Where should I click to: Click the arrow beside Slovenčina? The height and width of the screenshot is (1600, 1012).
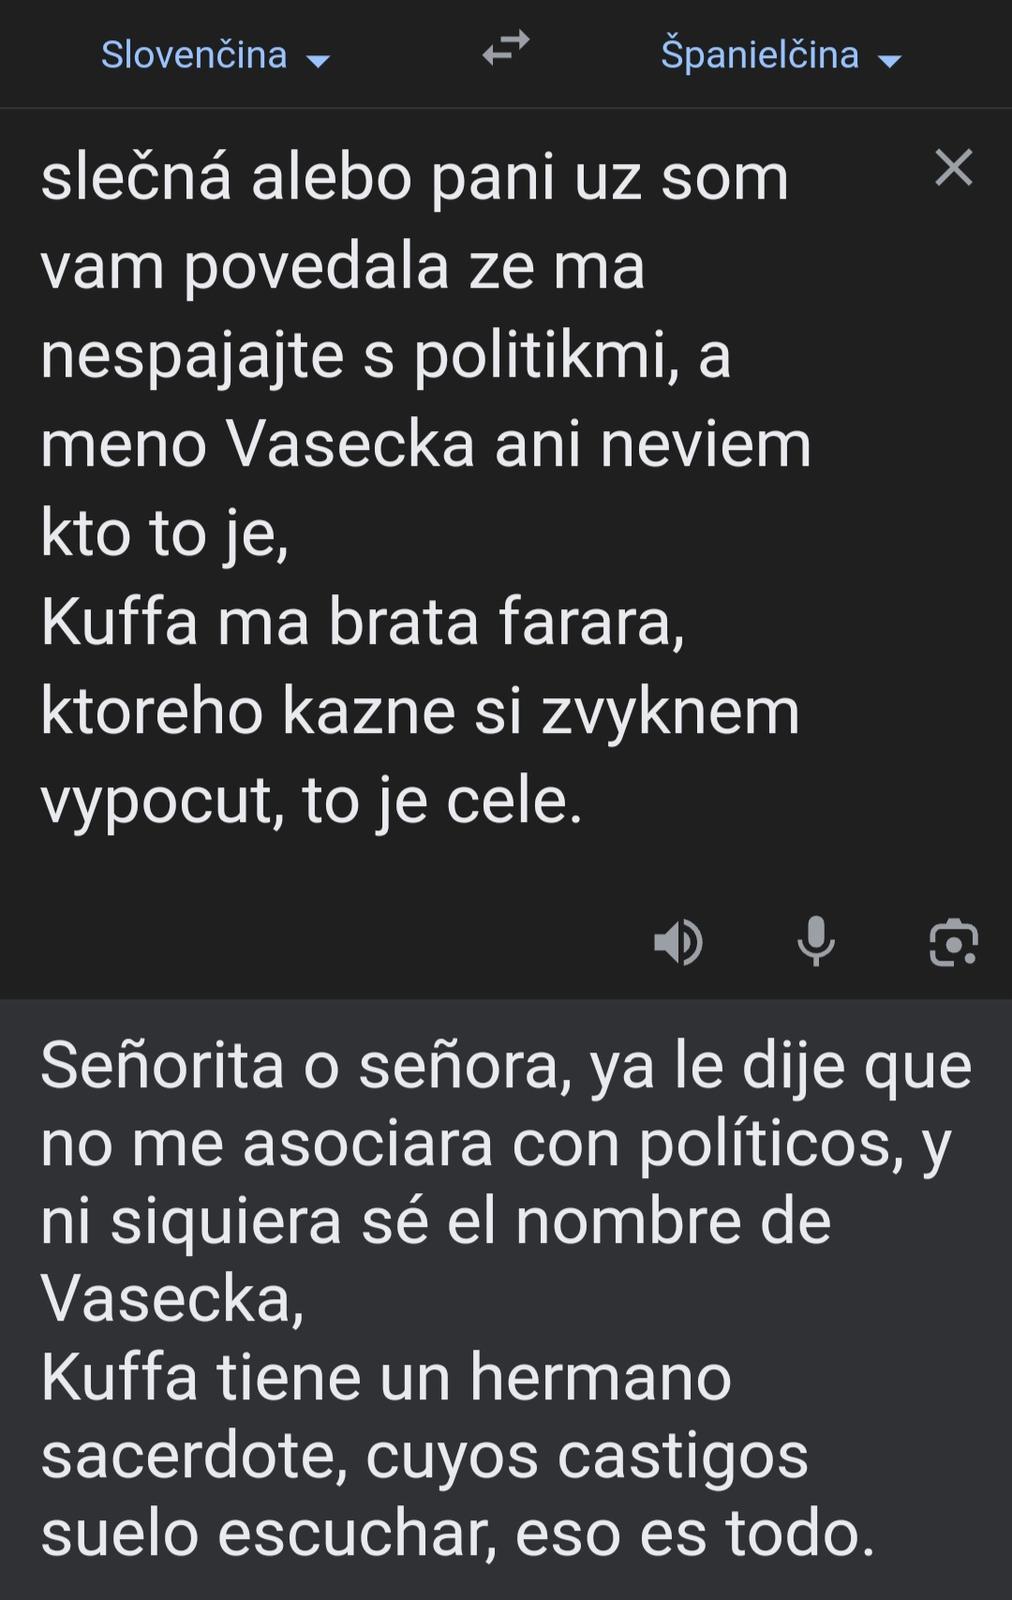(x=318, y=61)
